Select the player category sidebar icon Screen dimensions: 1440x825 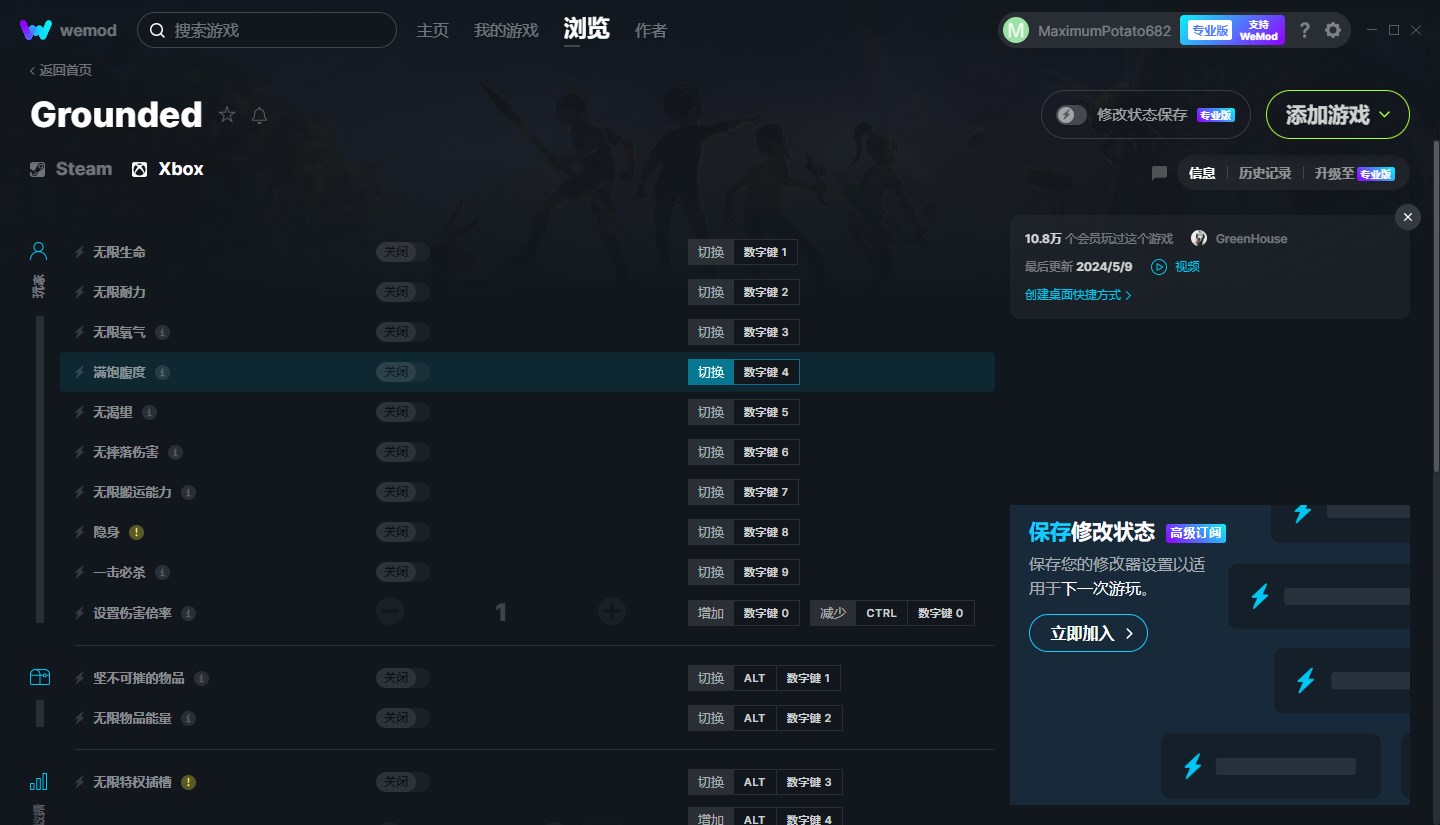(x=38, y=251)
